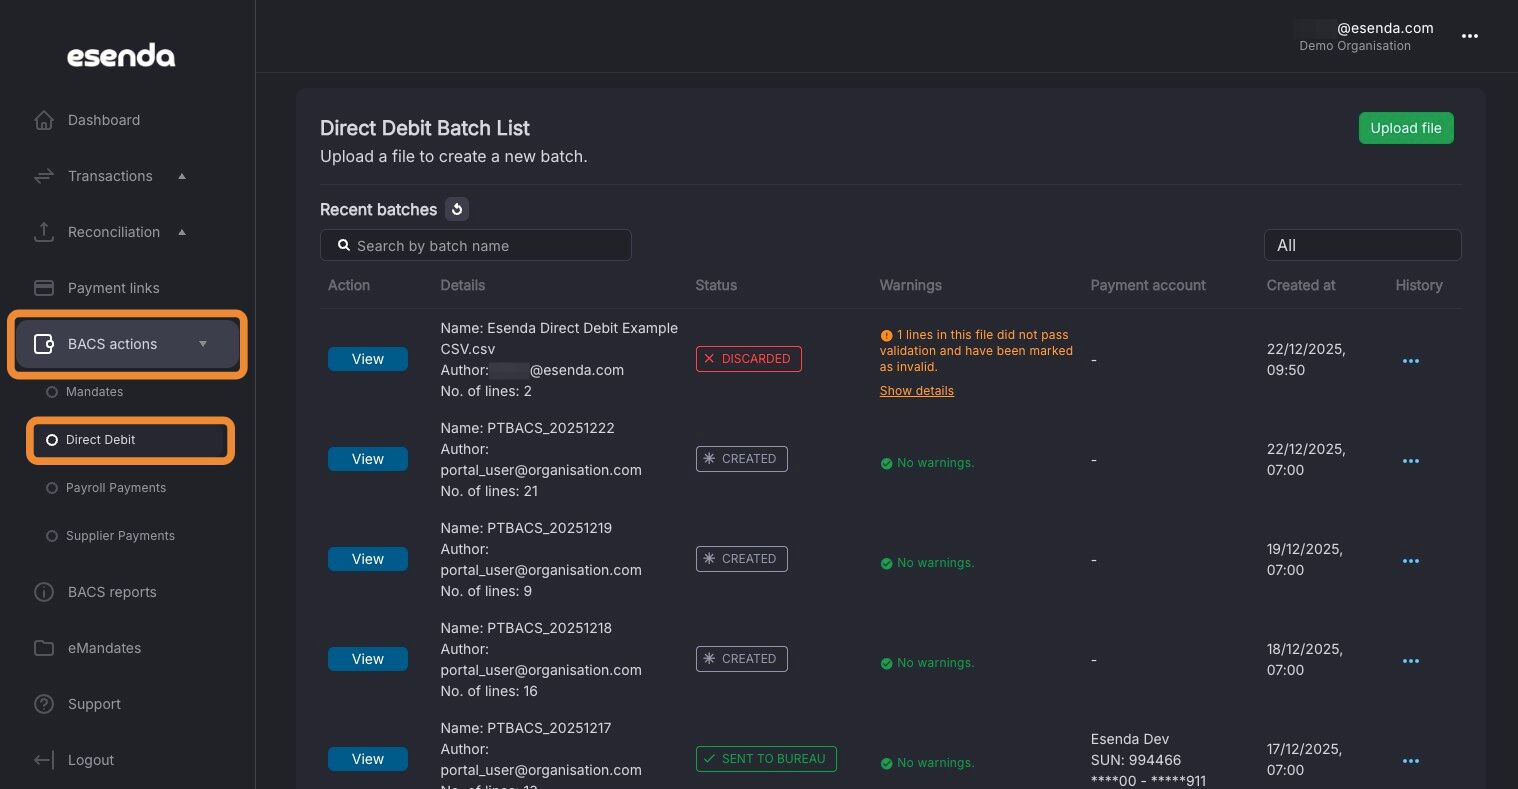This screenshot has width=1518, height=789.
Task: View the Esenda Direct Debit Example batch
Action: point(368,359)
